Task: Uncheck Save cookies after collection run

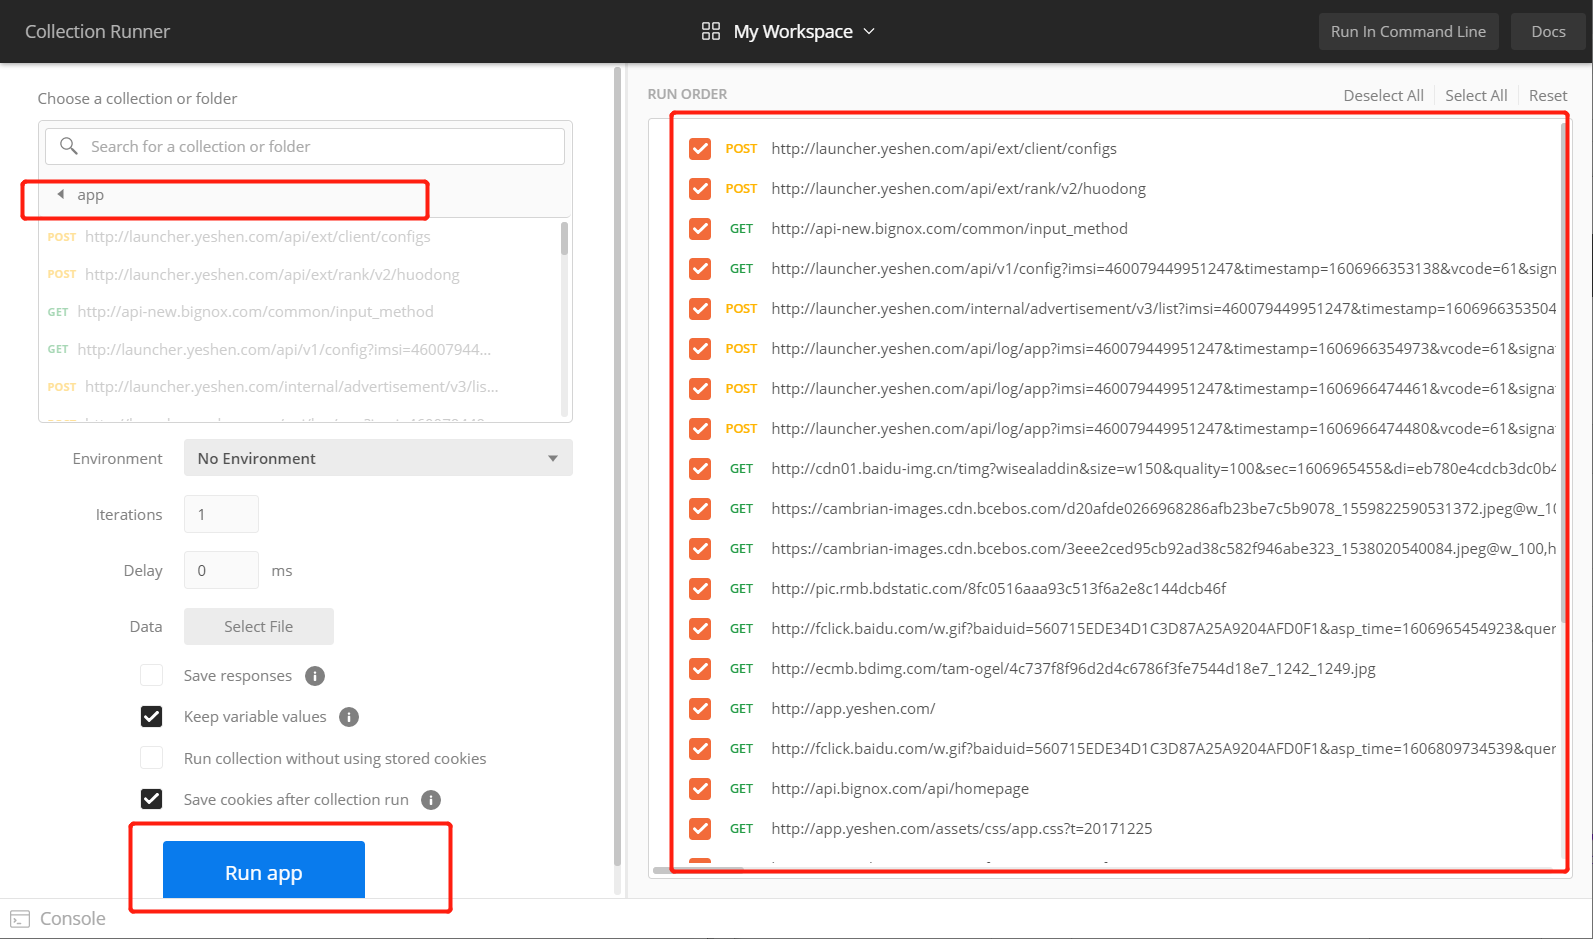Action: pyautogui.click(x=152, y=798)
